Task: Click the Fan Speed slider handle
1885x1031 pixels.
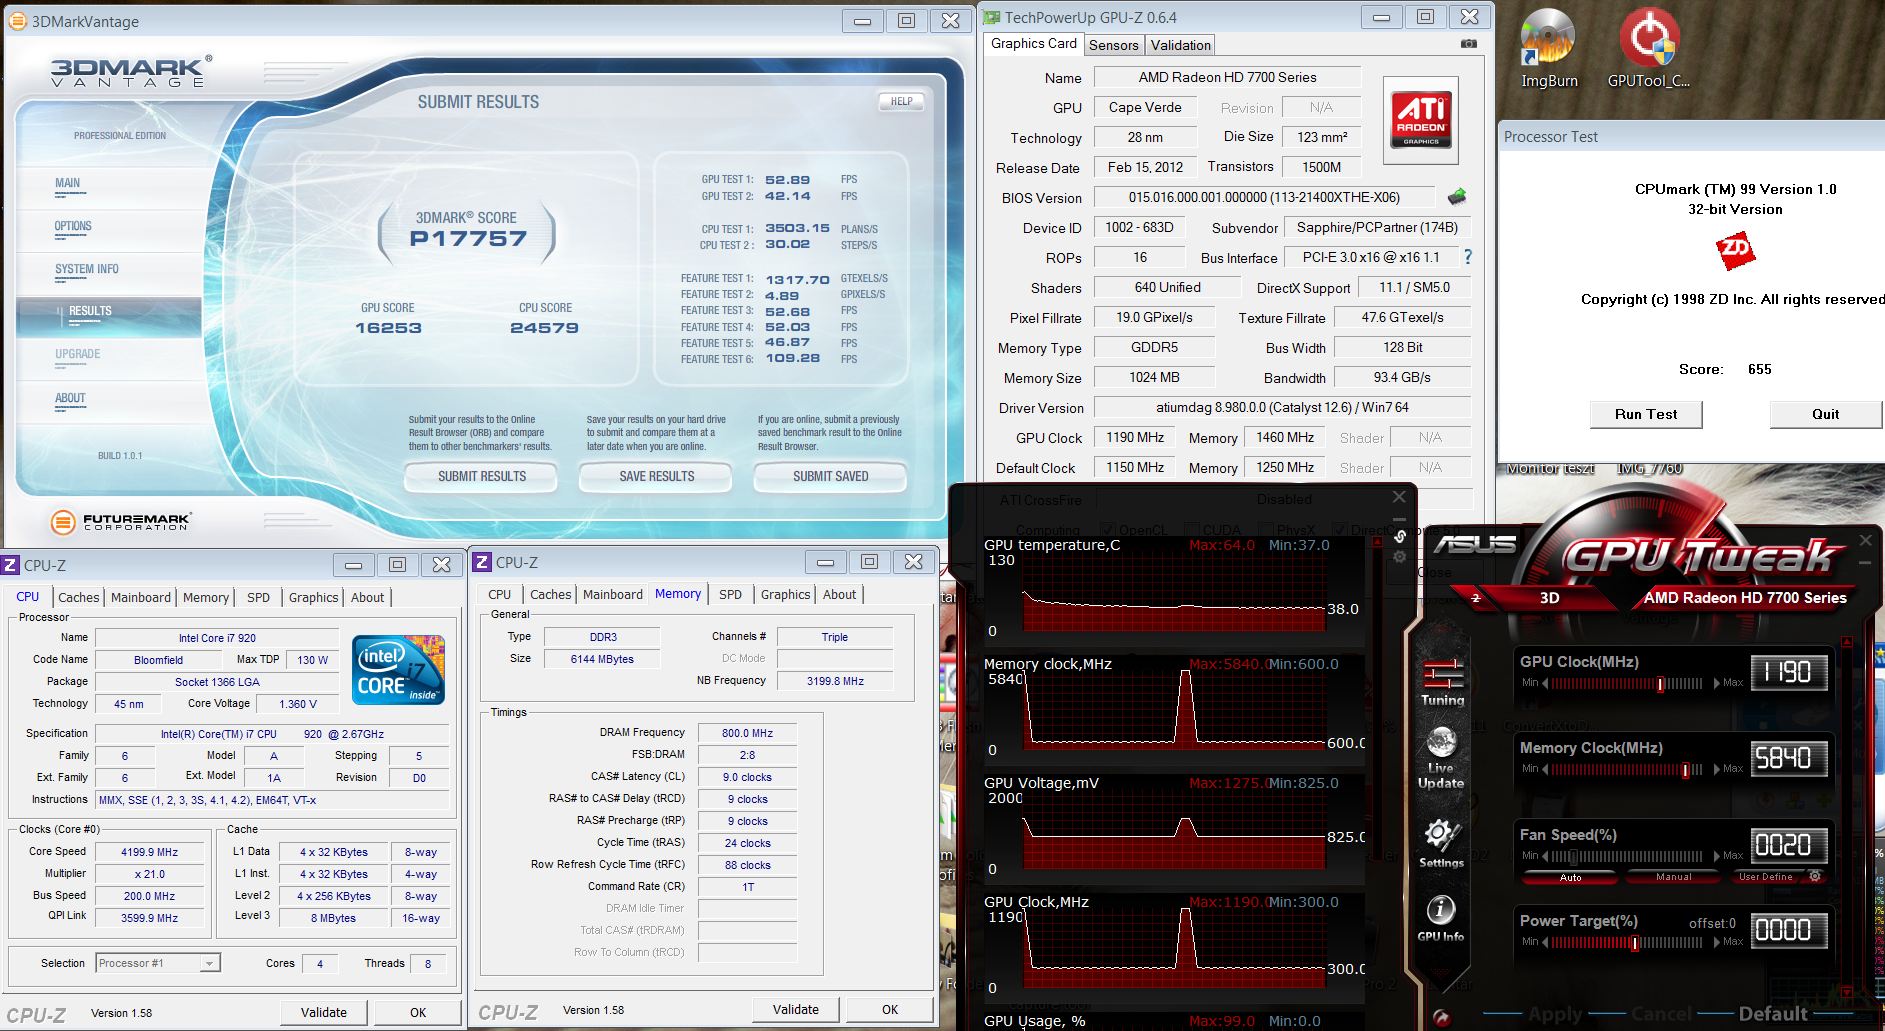Action: (1572, 856)
